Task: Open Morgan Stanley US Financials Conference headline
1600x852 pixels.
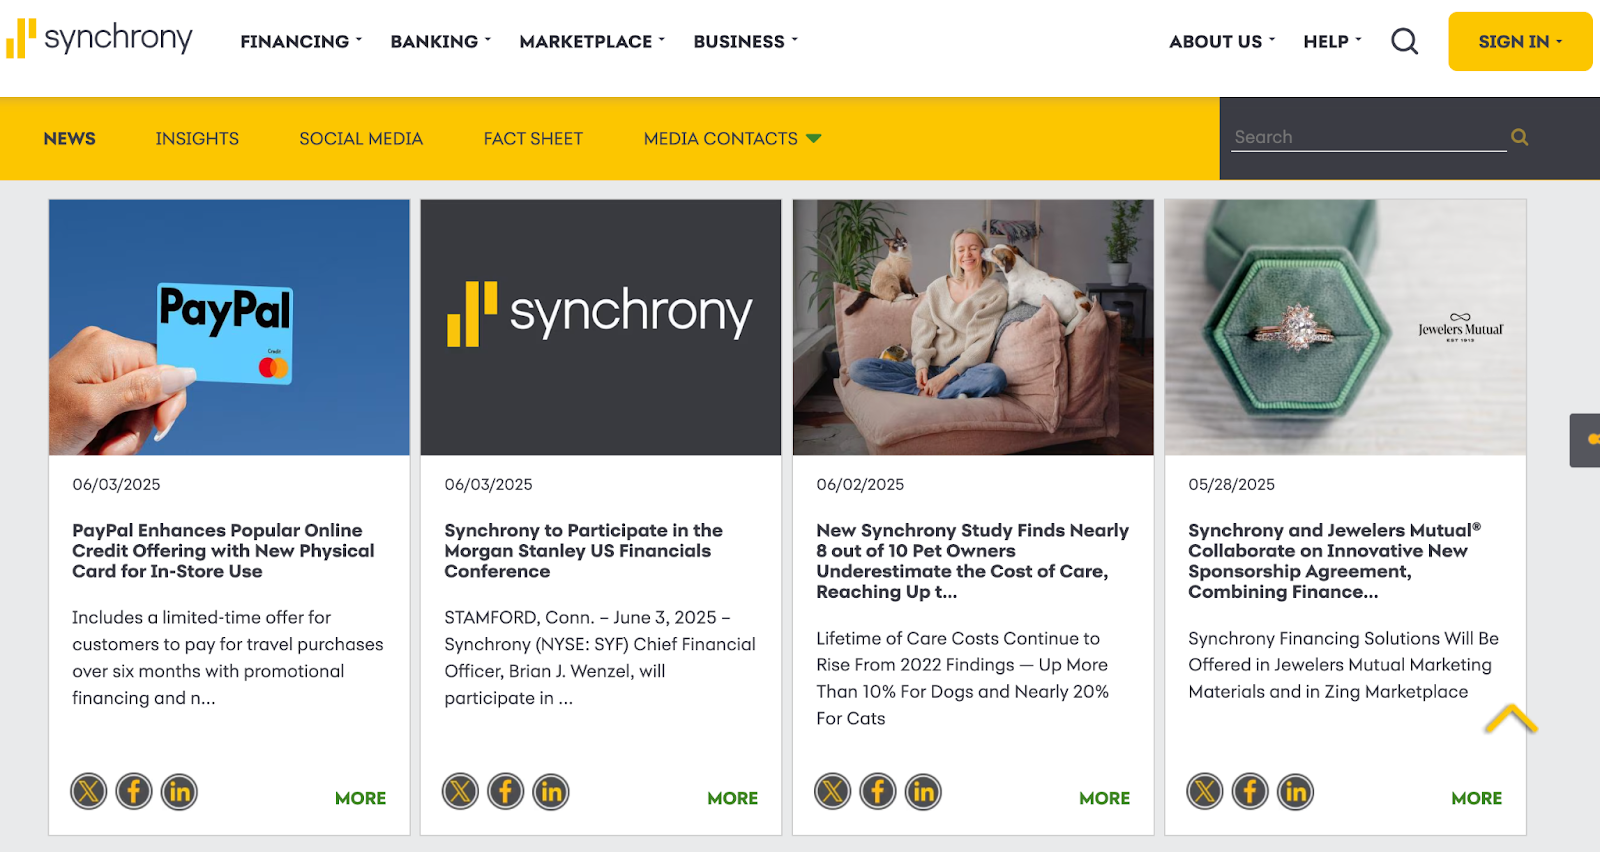Action: (583, 551)
